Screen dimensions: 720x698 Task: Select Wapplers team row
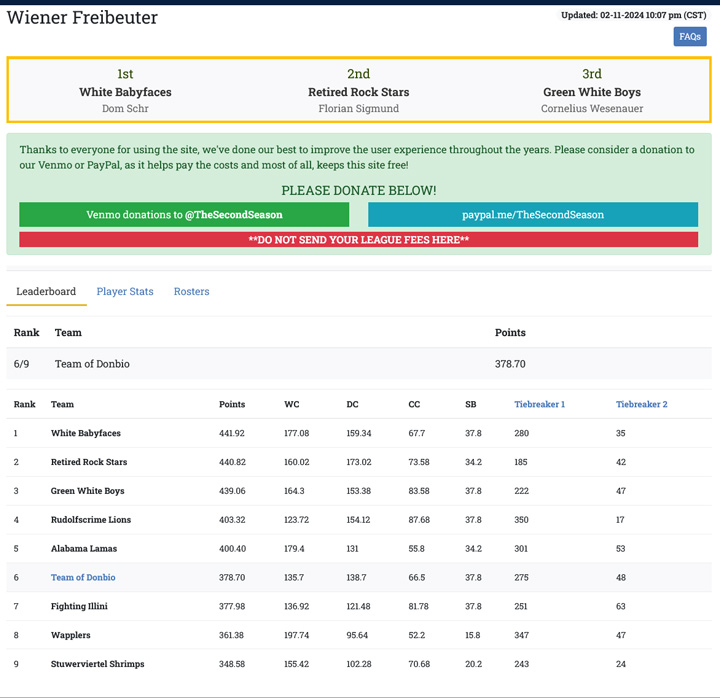[359, 635]
